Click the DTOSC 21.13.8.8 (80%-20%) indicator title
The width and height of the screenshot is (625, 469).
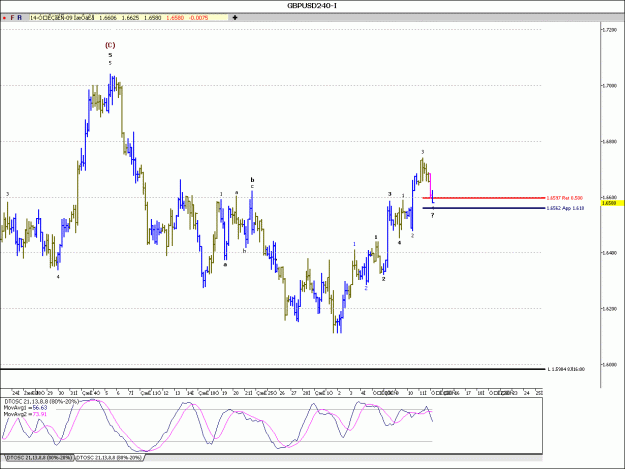[x=41, y=402]
